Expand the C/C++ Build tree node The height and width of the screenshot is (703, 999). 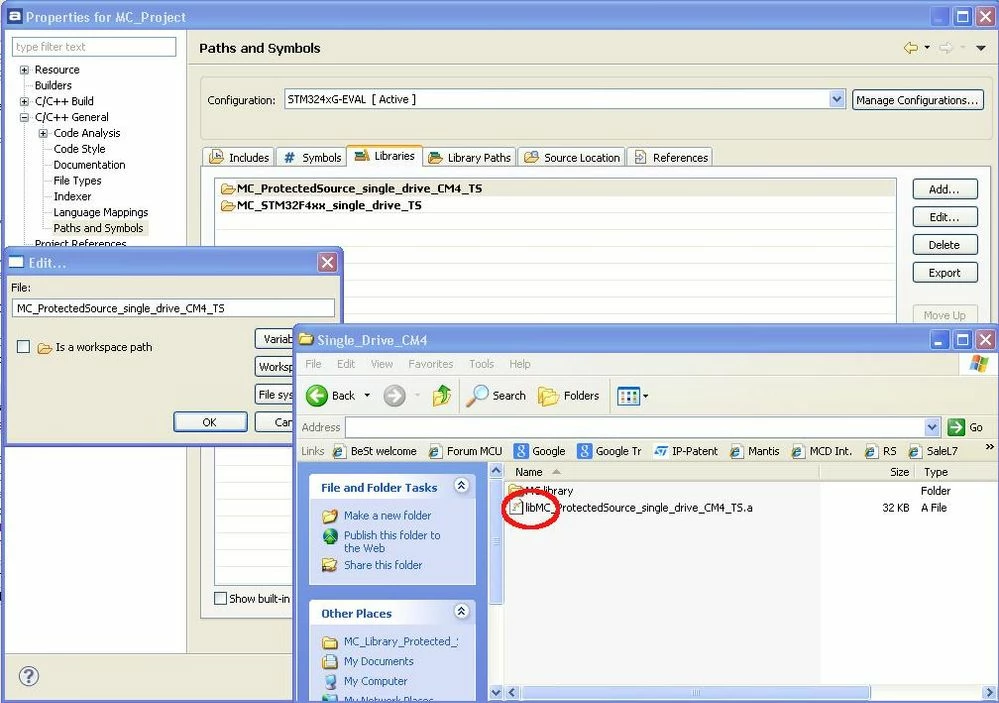[x=24, y=101]
